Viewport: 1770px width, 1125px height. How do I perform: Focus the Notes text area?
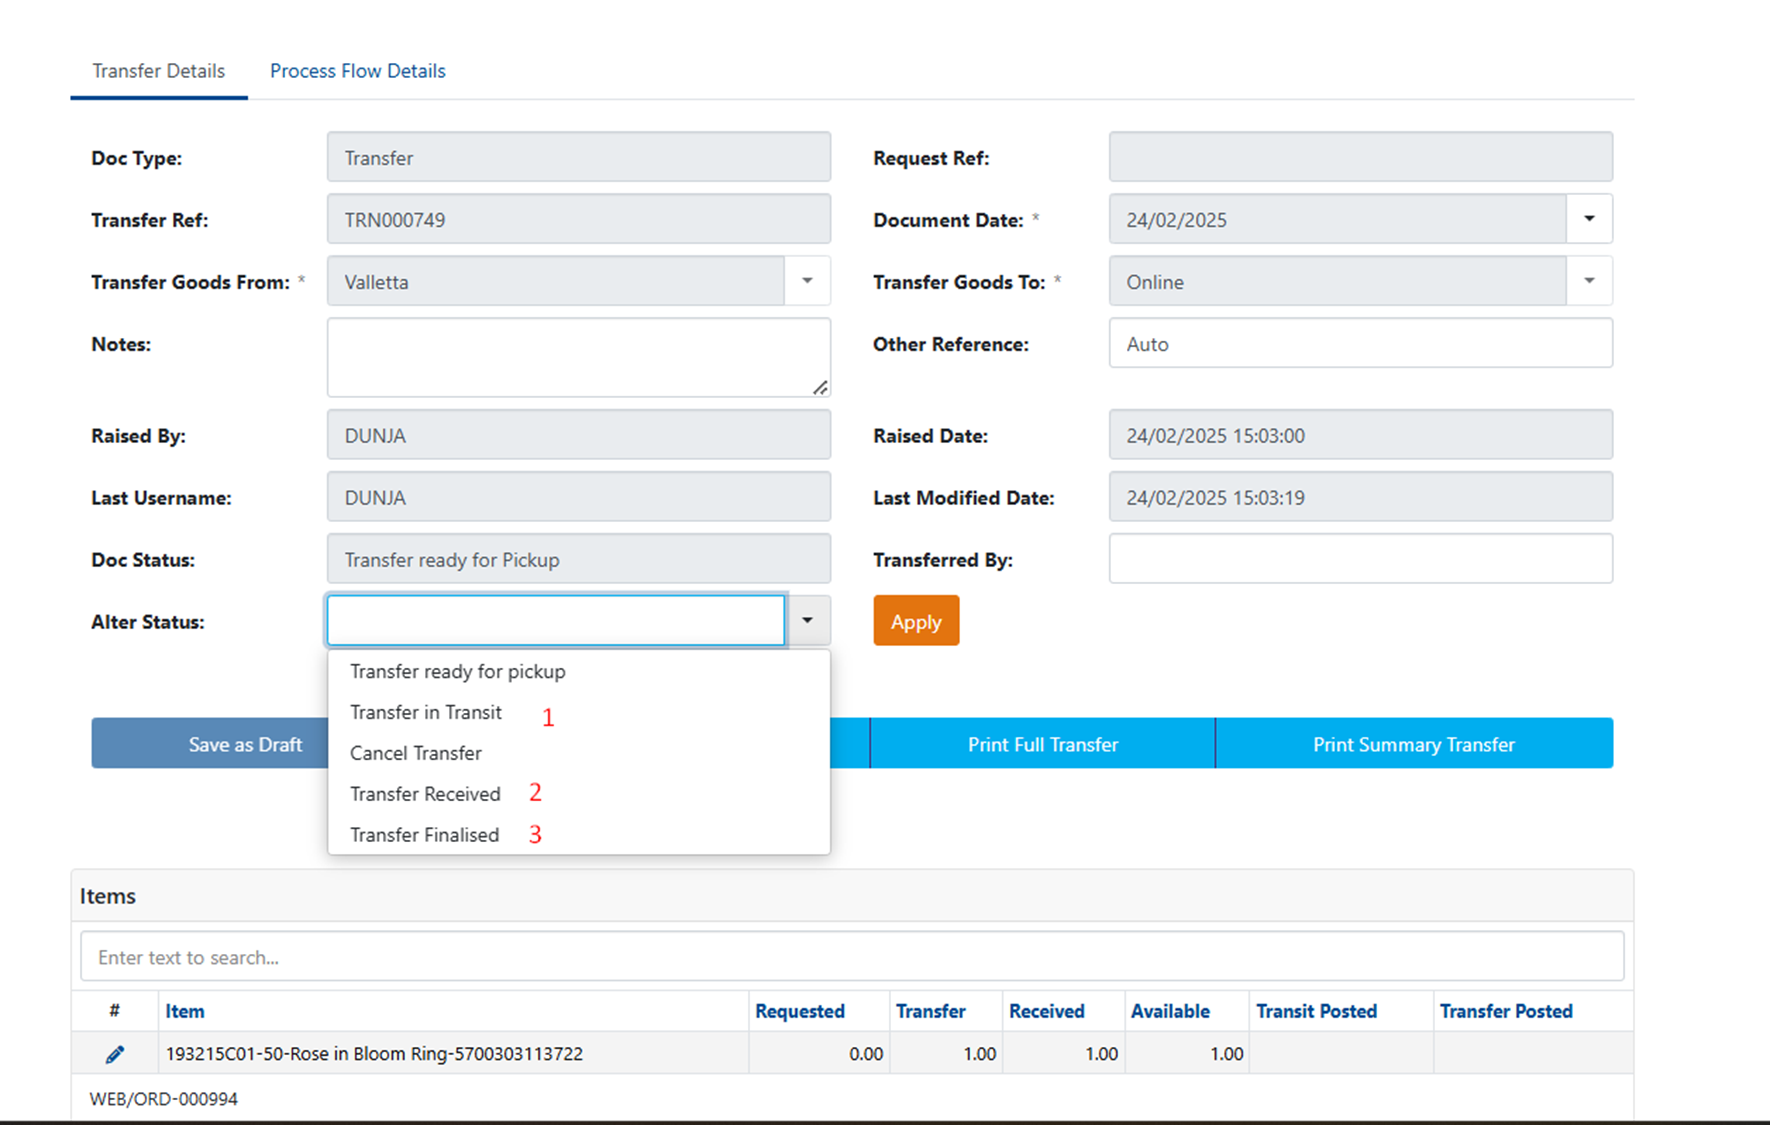tap(579, 357)
